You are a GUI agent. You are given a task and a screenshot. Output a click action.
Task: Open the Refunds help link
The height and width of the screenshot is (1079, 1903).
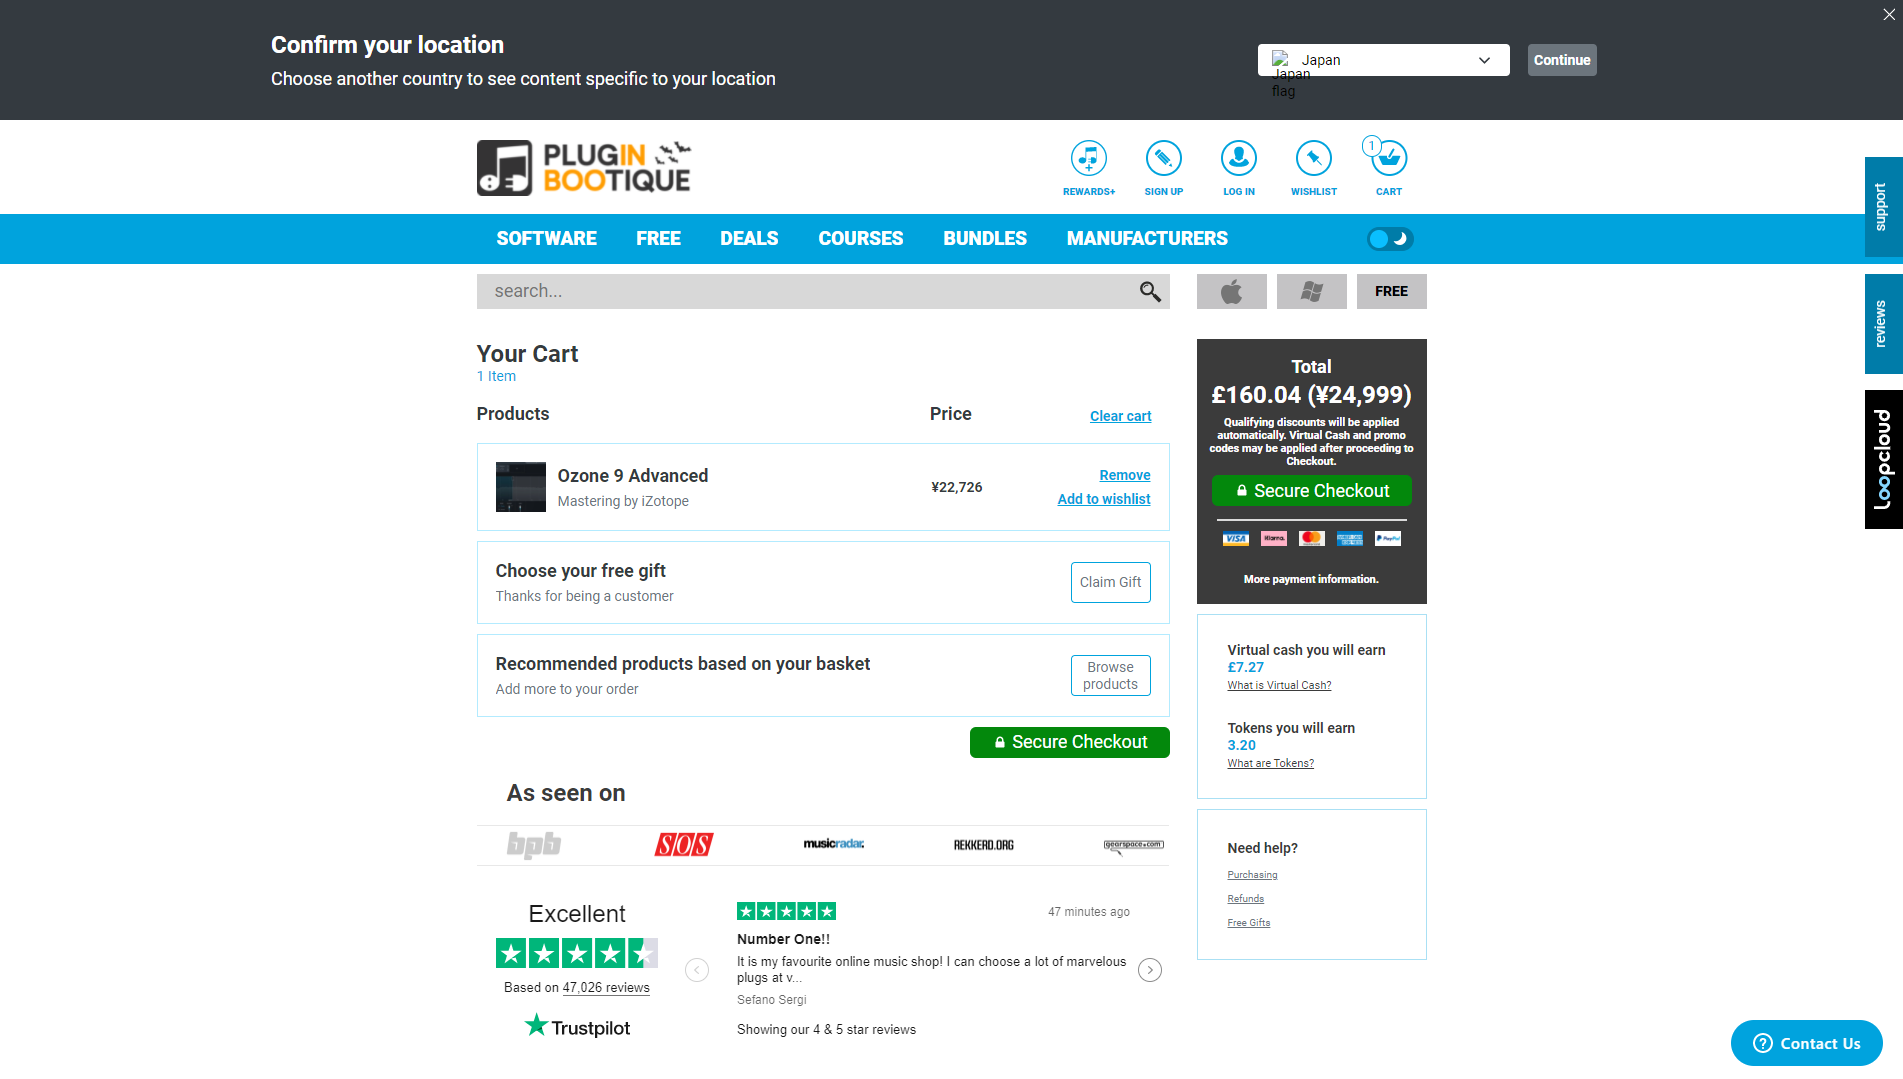[1245, 899]
